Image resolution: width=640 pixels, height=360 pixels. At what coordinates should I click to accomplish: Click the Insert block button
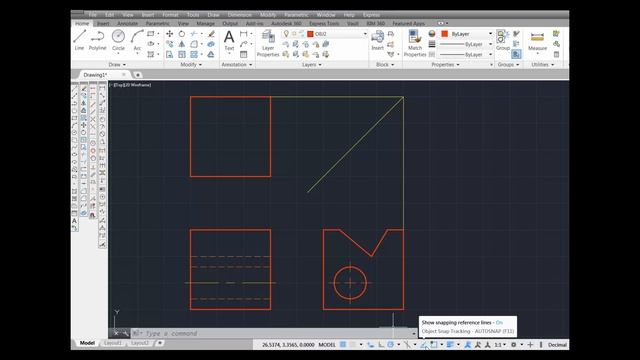click(x=378, y=41)
